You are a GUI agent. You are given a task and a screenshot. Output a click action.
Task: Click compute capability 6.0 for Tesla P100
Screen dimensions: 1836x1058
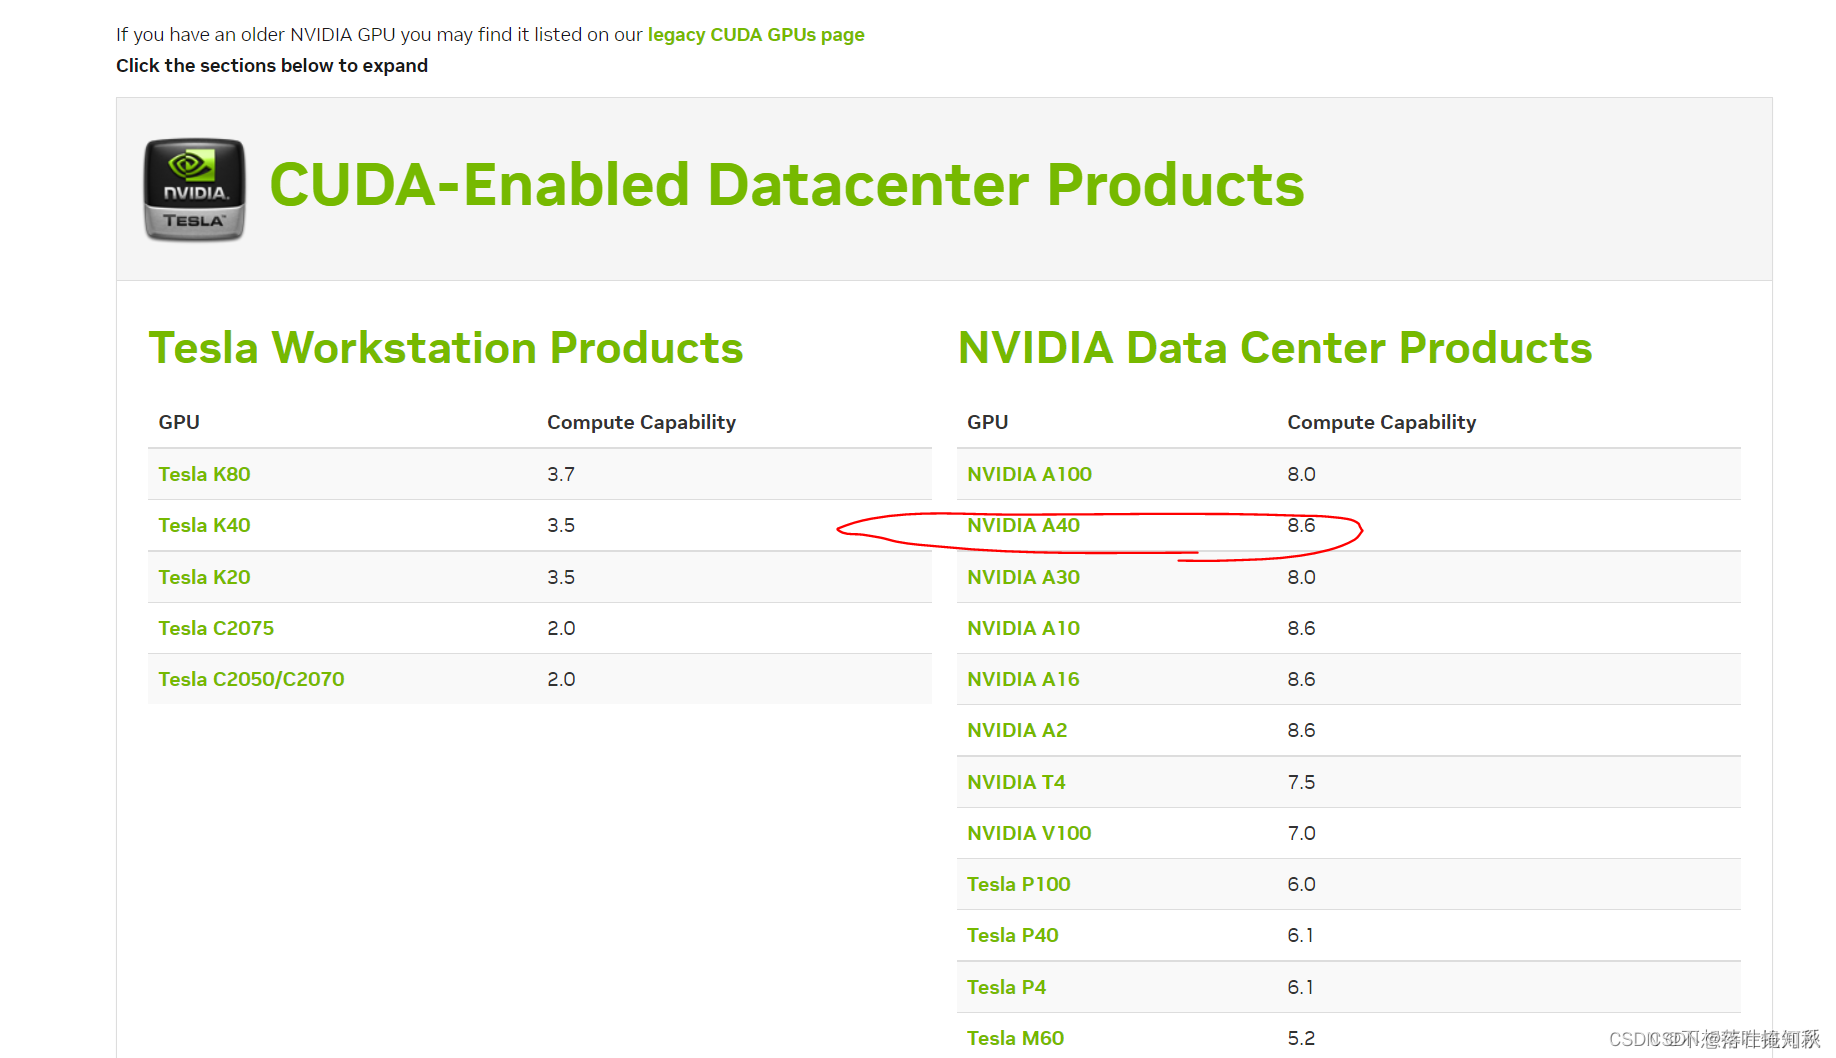[x=1301, y=884]
